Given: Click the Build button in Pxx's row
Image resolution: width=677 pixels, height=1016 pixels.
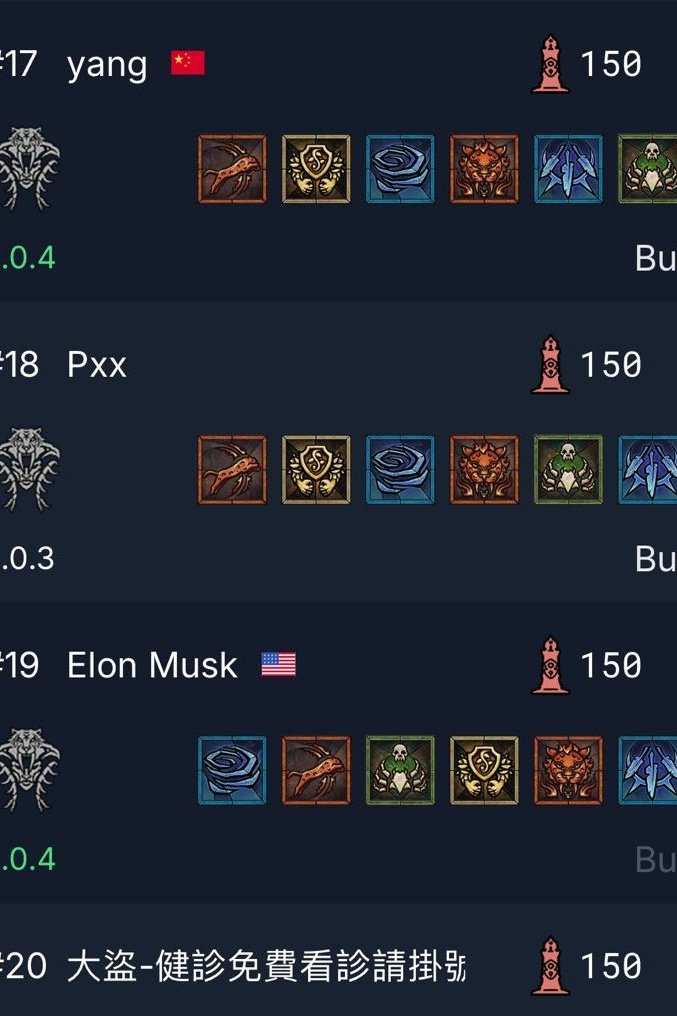Looking at the screenshot, I should (656, 559).
